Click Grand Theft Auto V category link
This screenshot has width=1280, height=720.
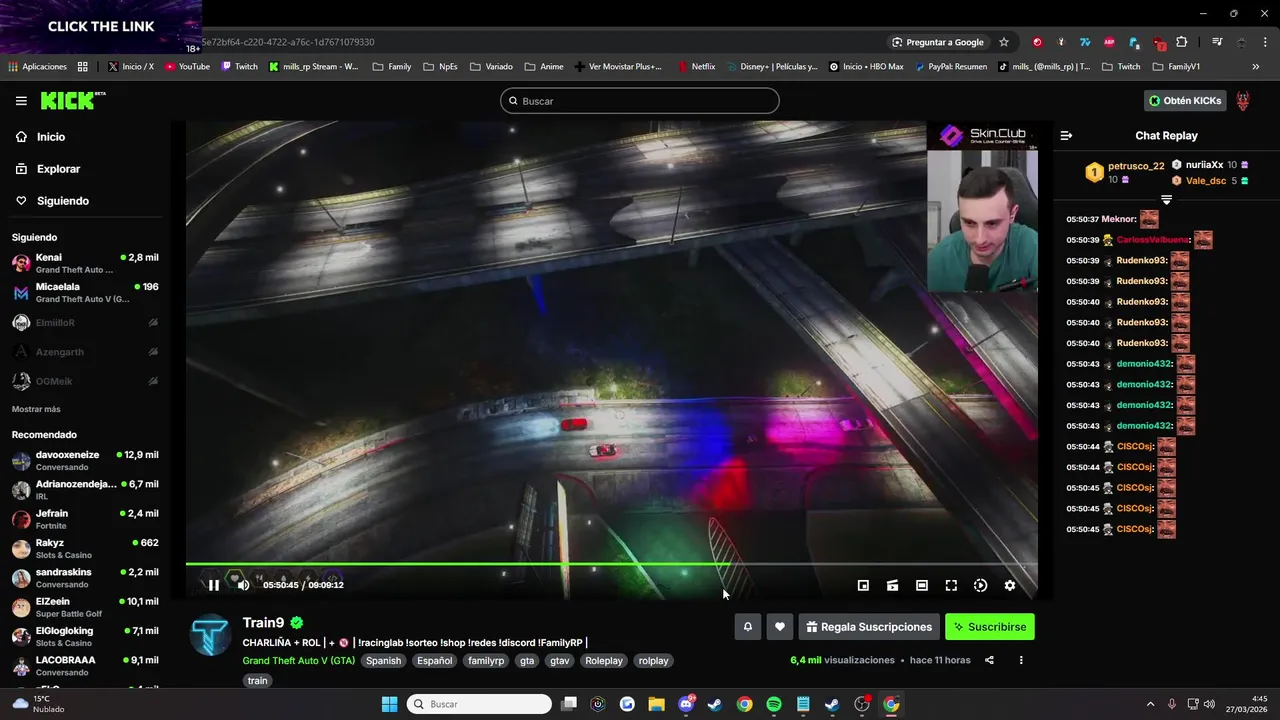(x=298, y=661)
